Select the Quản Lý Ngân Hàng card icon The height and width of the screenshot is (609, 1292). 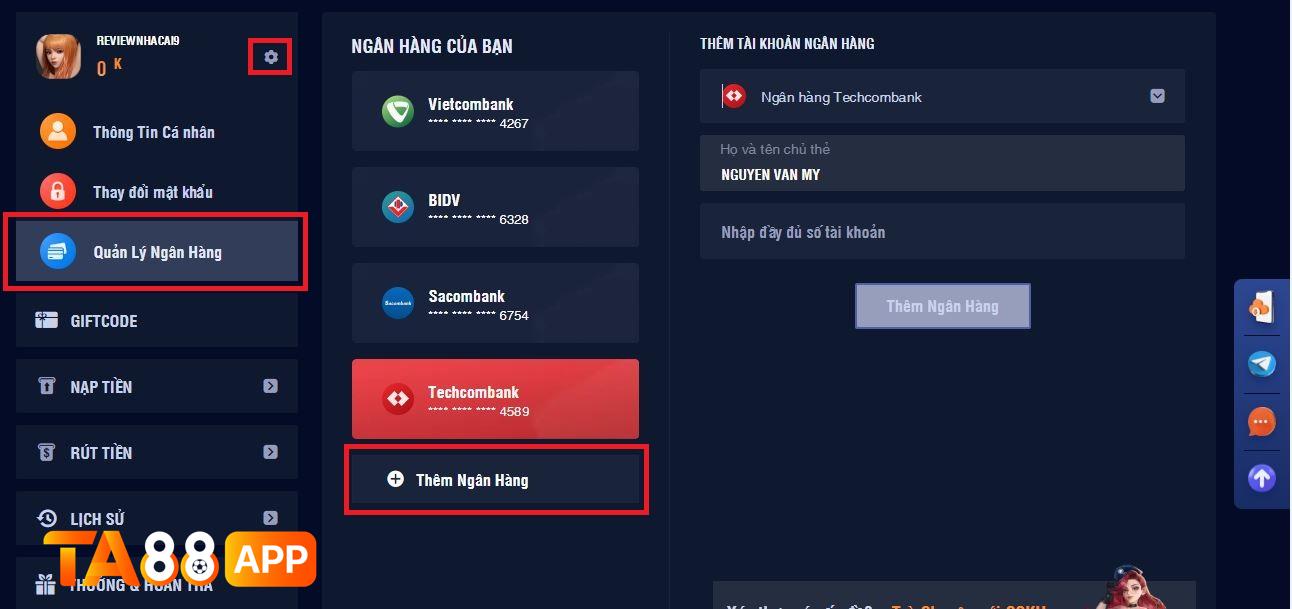[57, 251]
